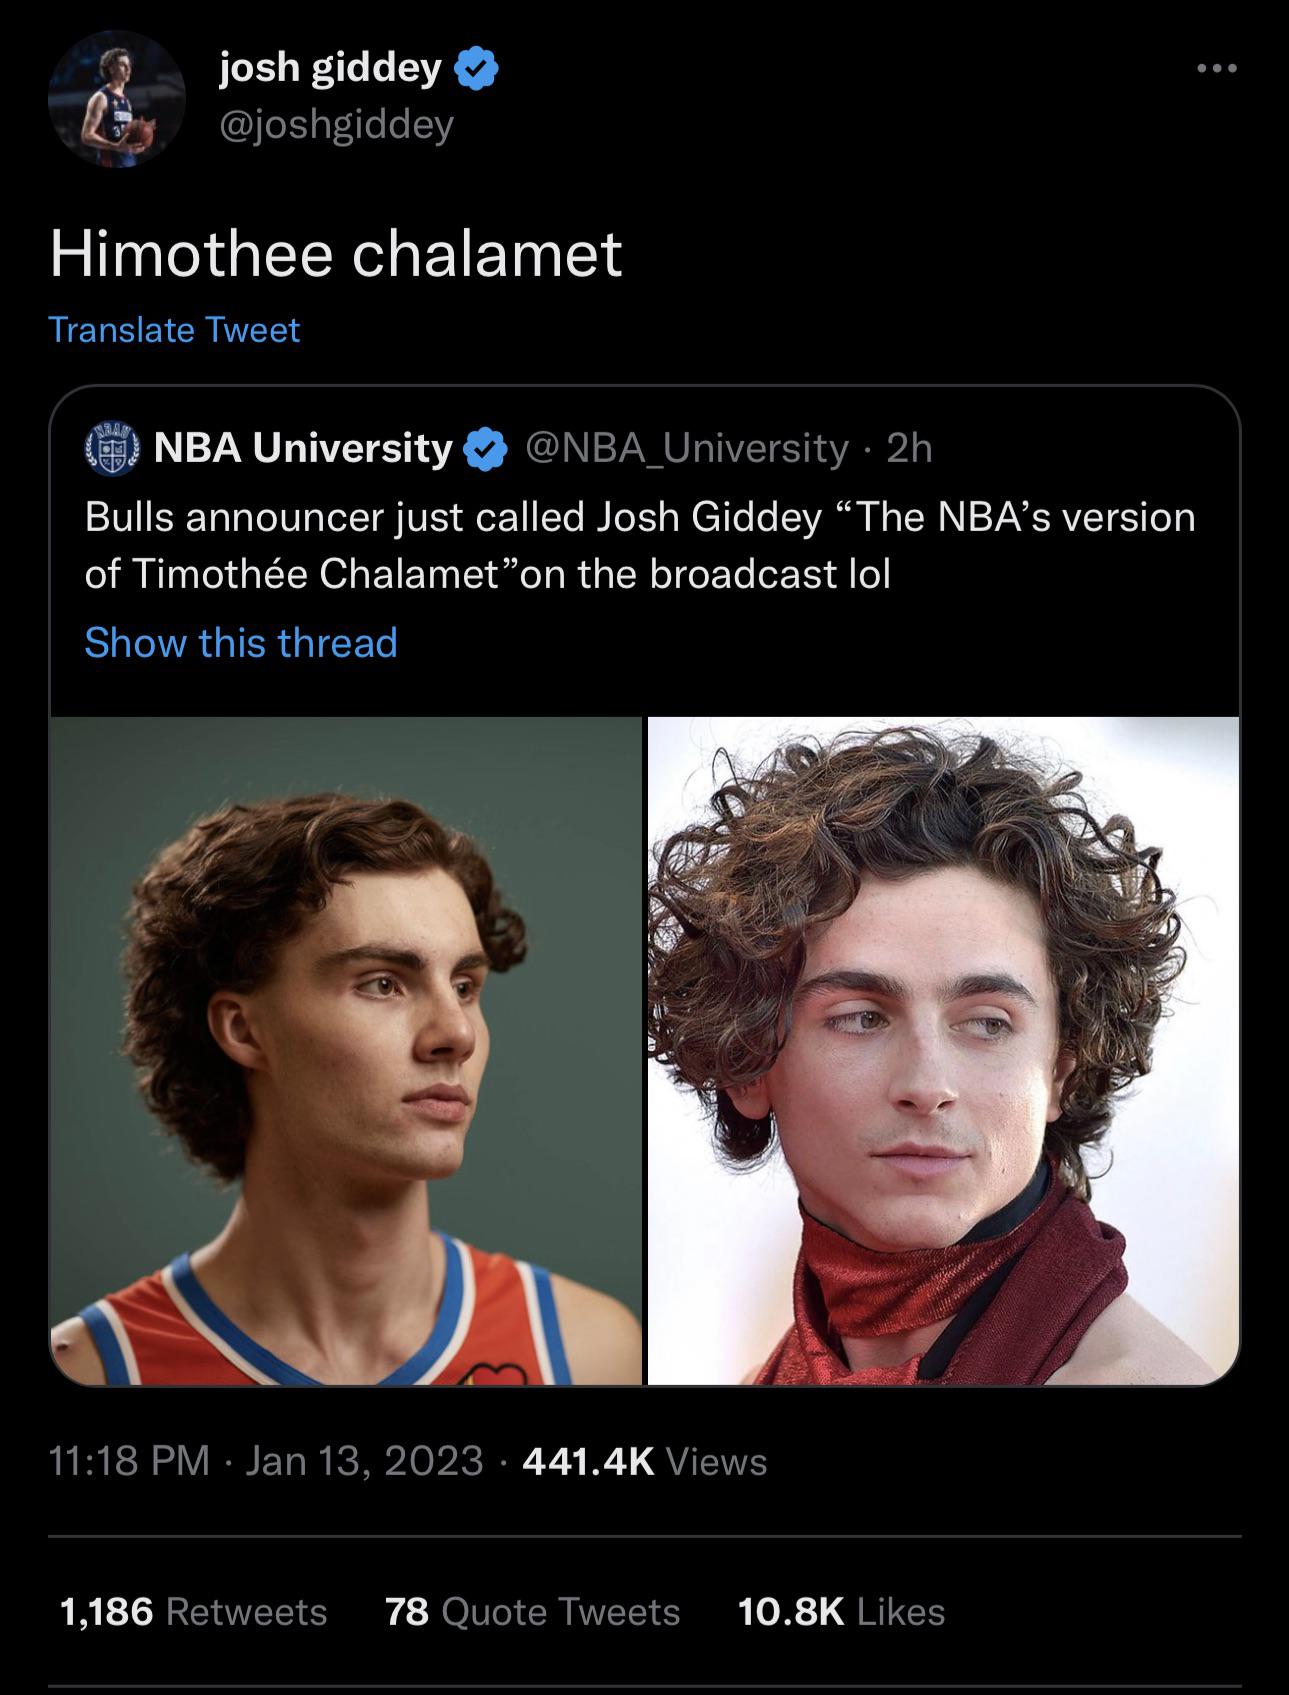View the 78 Quote Tweets list
The height and width of the screenshot is (1695, 1289).
click(532, 1611)
